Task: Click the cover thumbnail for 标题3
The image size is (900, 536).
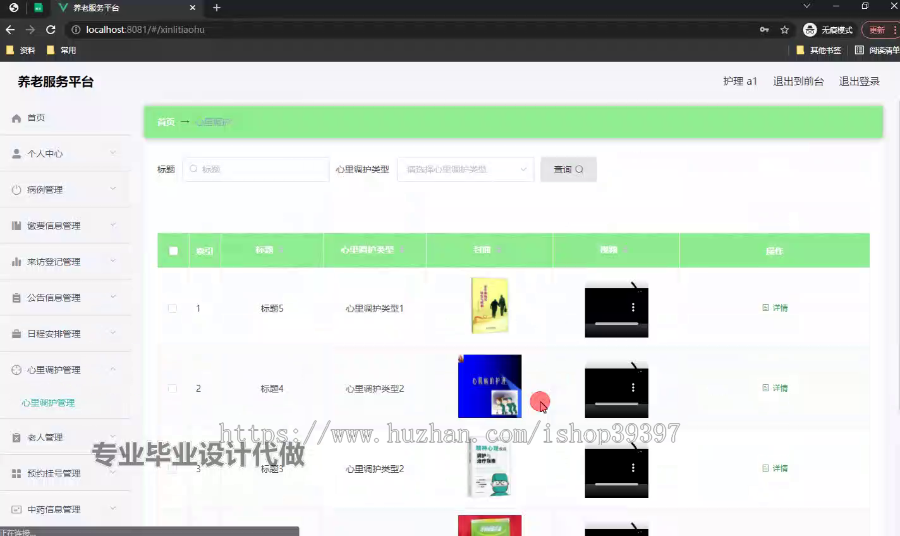Action: [490, 468]
